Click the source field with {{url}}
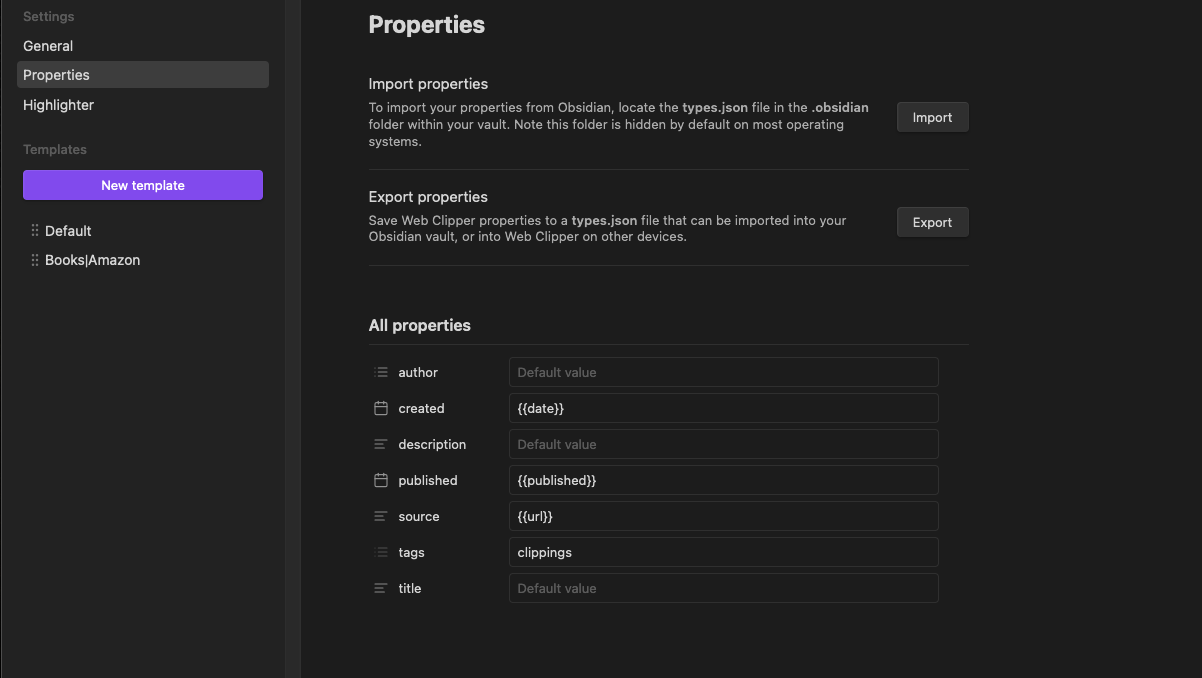Screen dimensions: 1202x678 click(723, 516)
